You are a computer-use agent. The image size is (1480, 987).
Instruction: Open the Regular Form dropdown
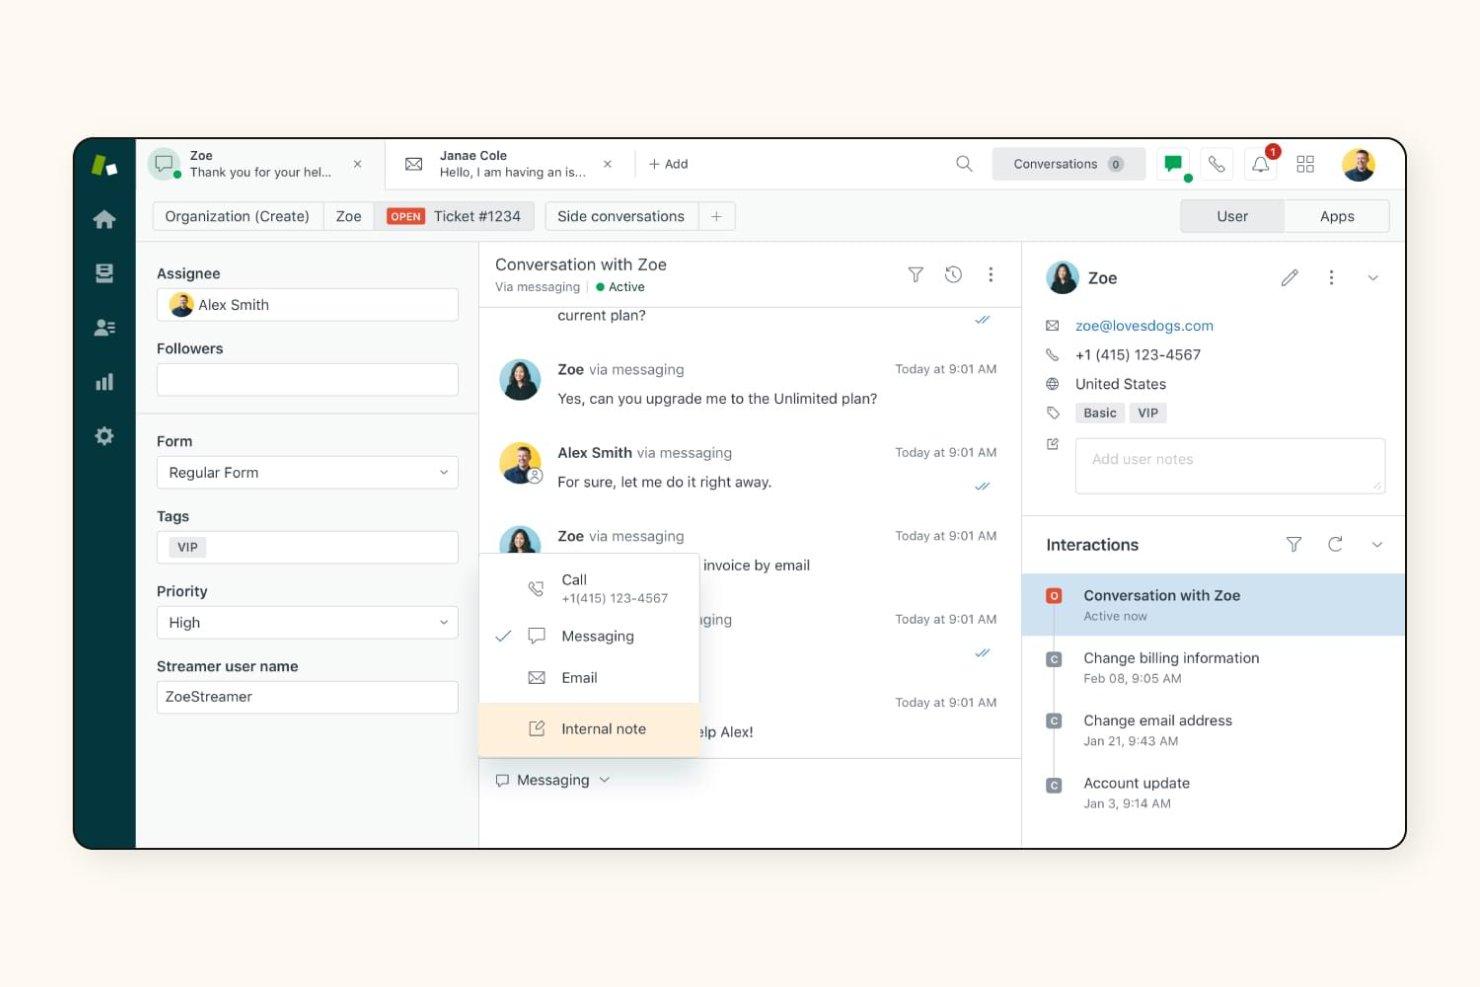point(307,472)
